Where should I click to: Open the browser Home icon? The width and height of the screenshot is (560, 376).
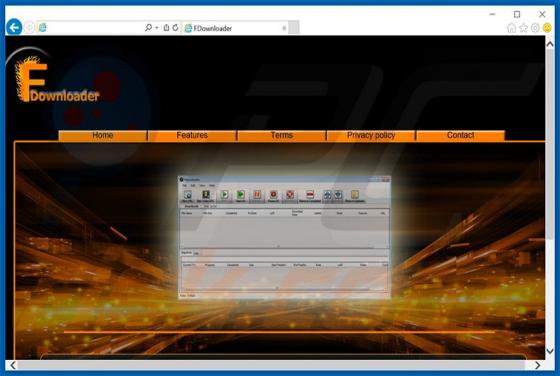[x=511, y=28]
